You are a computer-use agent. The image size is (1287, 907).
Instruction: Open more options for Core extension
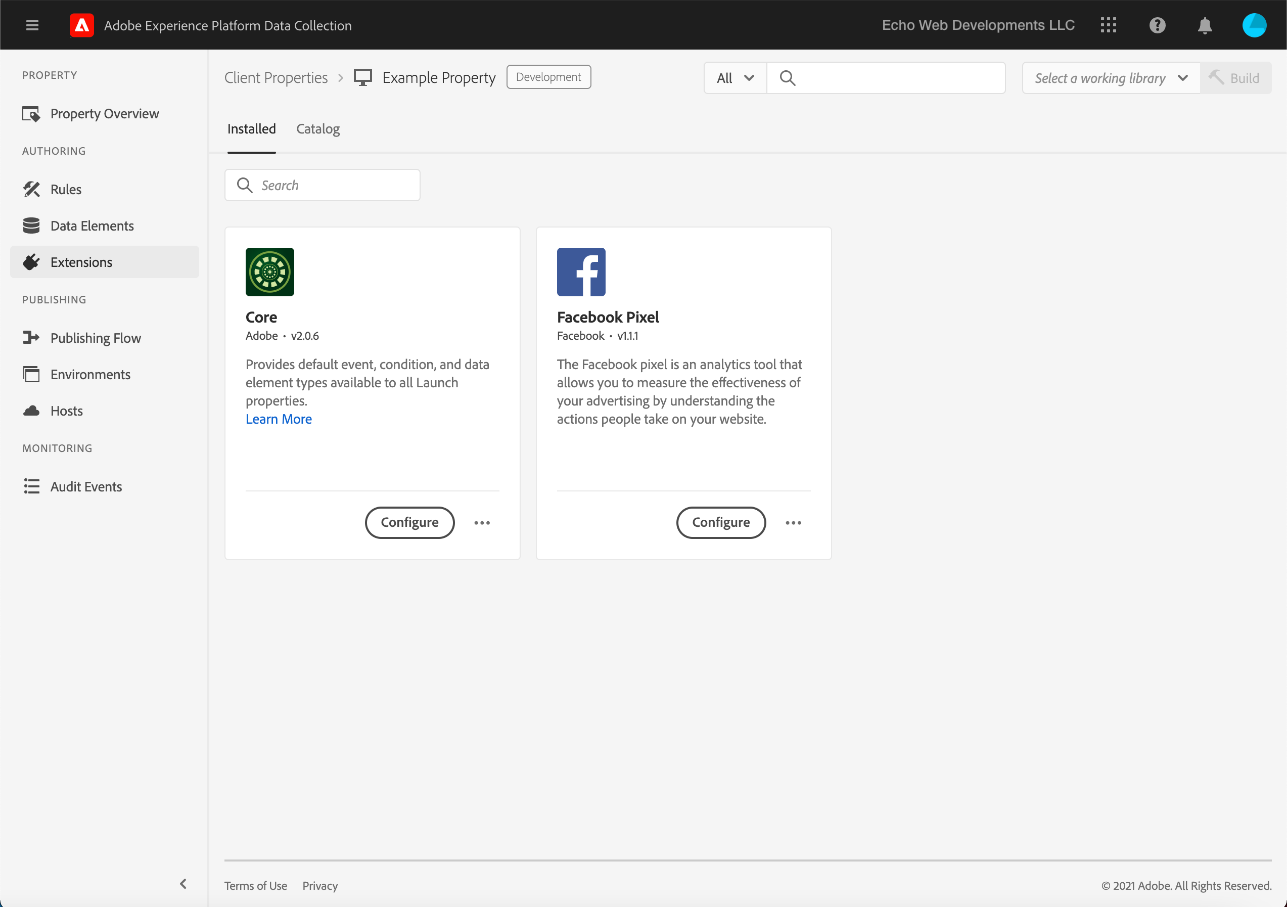[482, 523]
